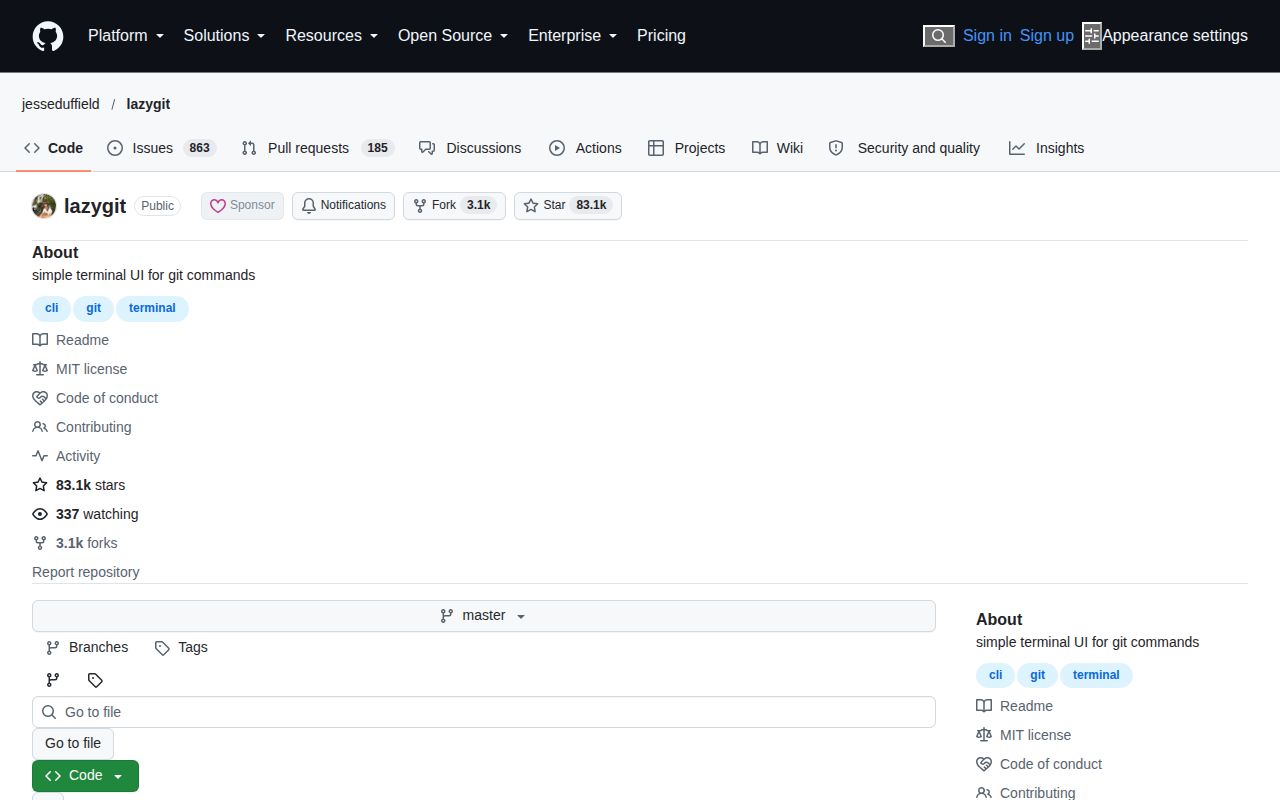Click Report repository link
Screen dimensions: 1280x800
[86, 572]
